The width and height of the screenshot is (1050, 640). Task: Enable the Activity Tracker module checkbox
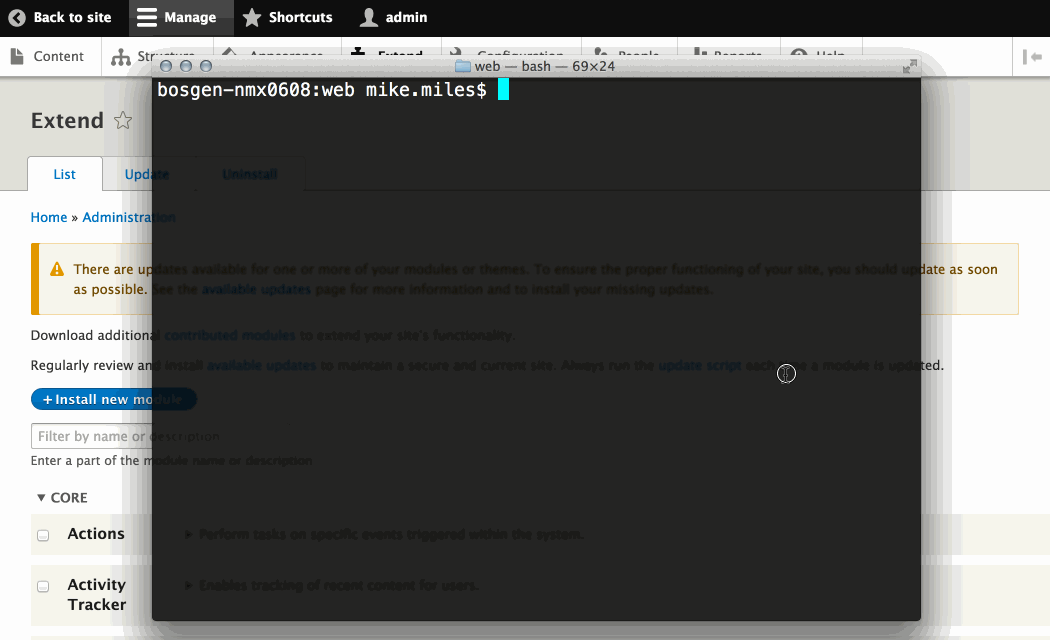tap(43, 586)
